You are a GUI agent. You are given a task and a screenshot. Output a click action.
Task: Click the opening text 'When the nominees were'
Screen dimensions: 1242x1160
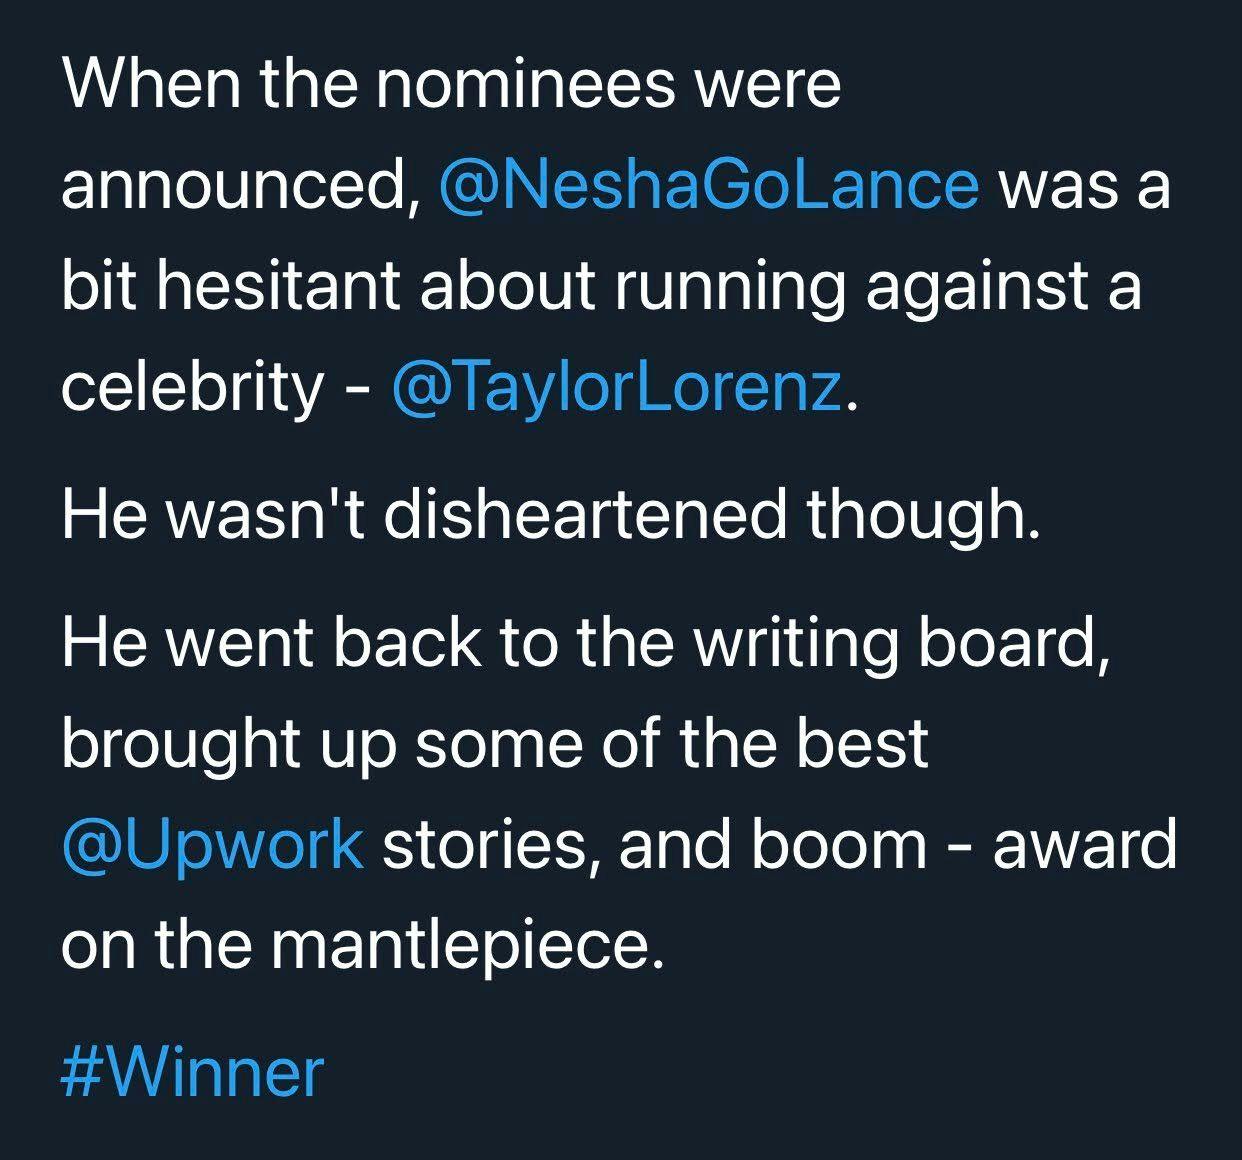point(451,83)
